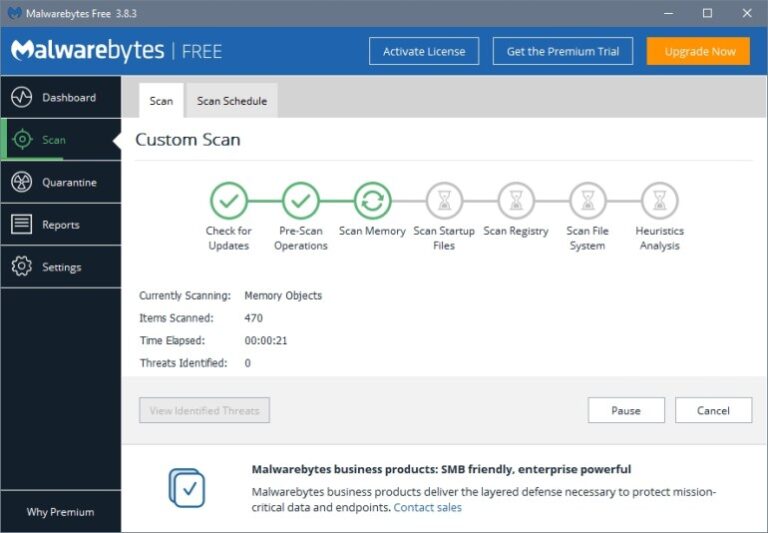Click the Check for Updates checkmark circle
The width and height of the screenshot is (768, 533).
[x=229, y=200]
